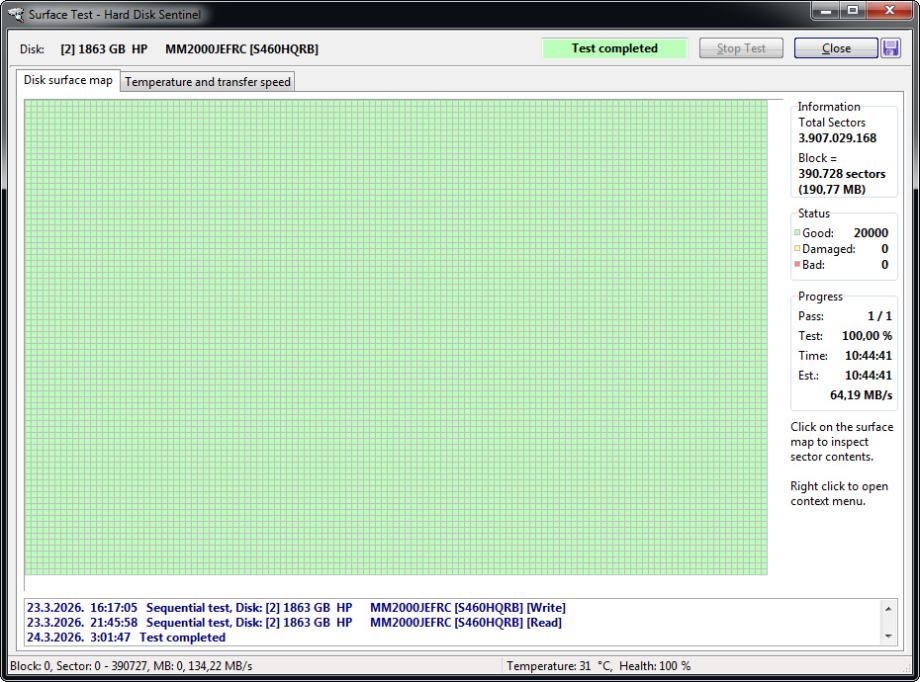Open the Temperature and transfer speed tab

[207, 82]
